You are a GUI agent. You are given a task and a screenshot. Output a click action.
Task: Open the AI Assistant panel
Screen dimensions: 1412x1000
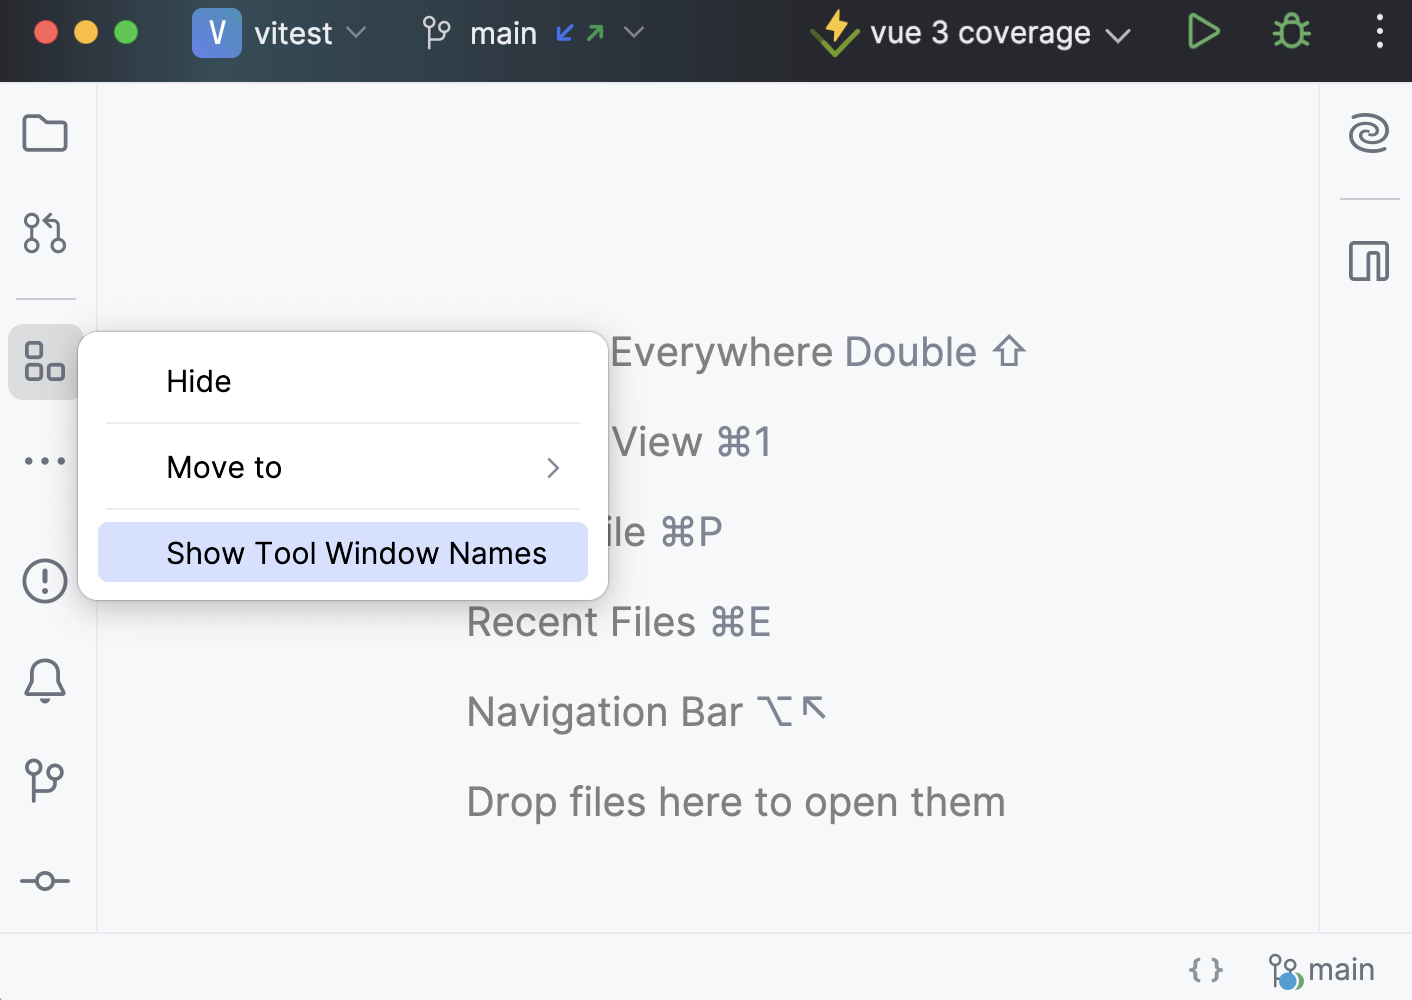pos(1369,133)
